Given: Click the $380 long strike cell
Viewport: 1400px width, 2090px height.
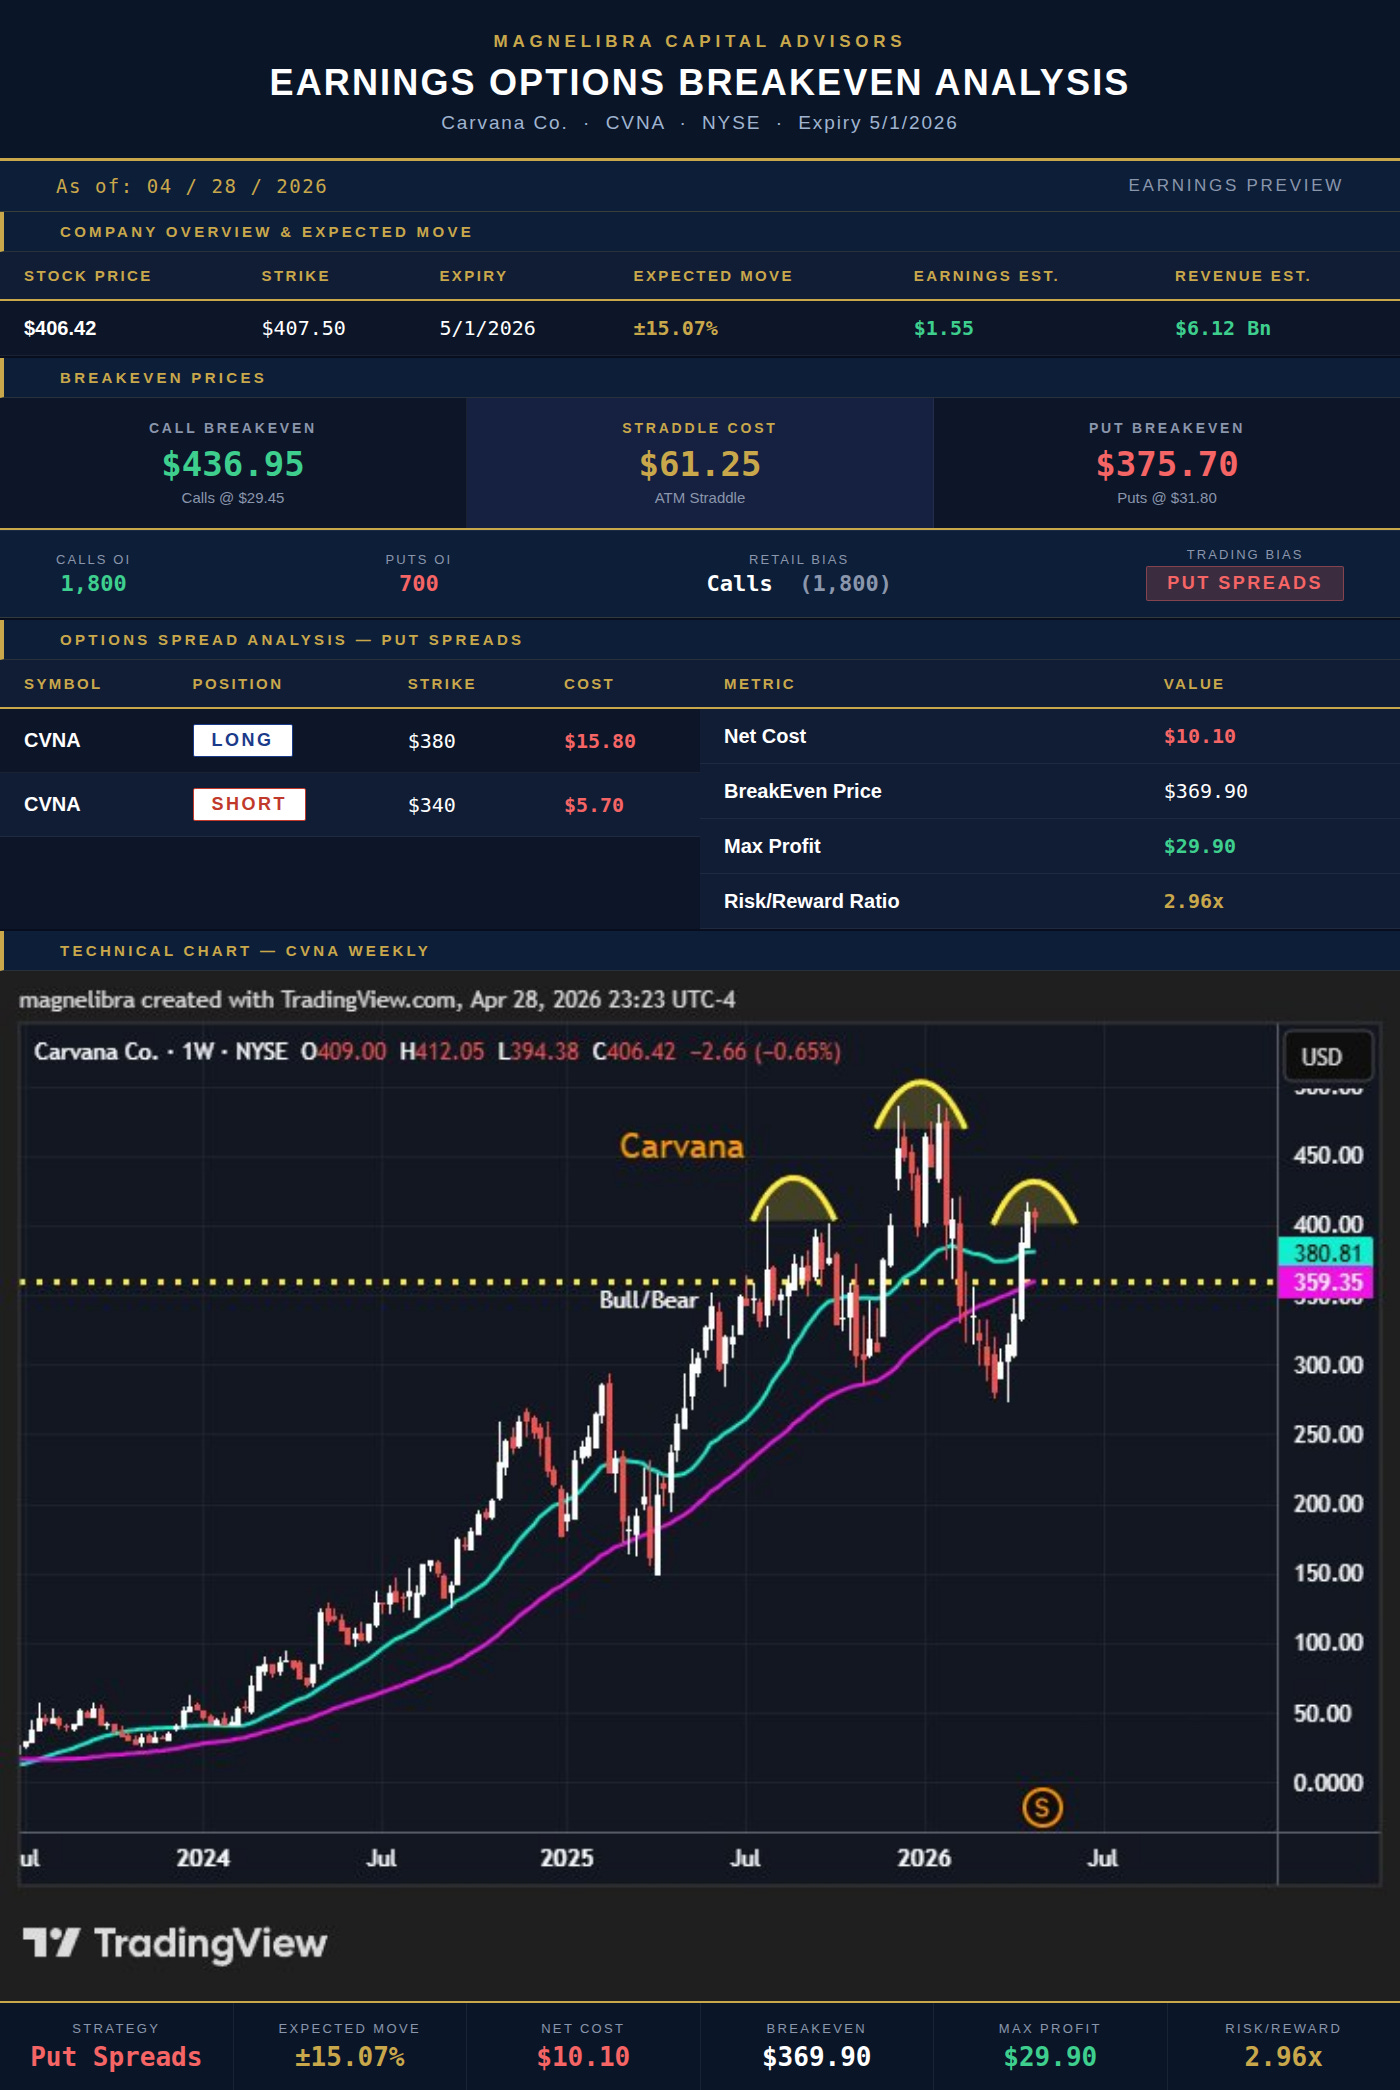Looking at the screenshot, I should tap(432, 741).
